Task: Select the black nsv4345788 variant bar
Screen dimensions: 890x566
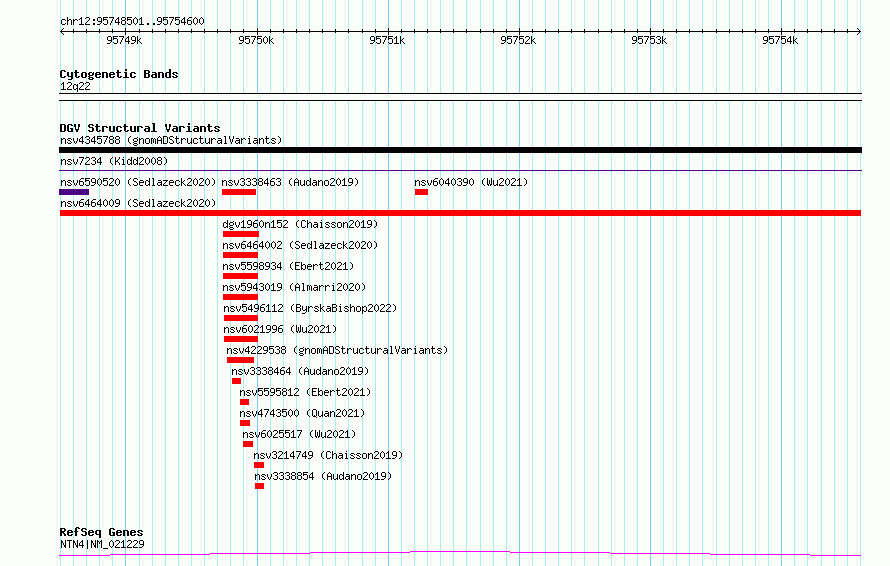Action: [x=460, y=150]
